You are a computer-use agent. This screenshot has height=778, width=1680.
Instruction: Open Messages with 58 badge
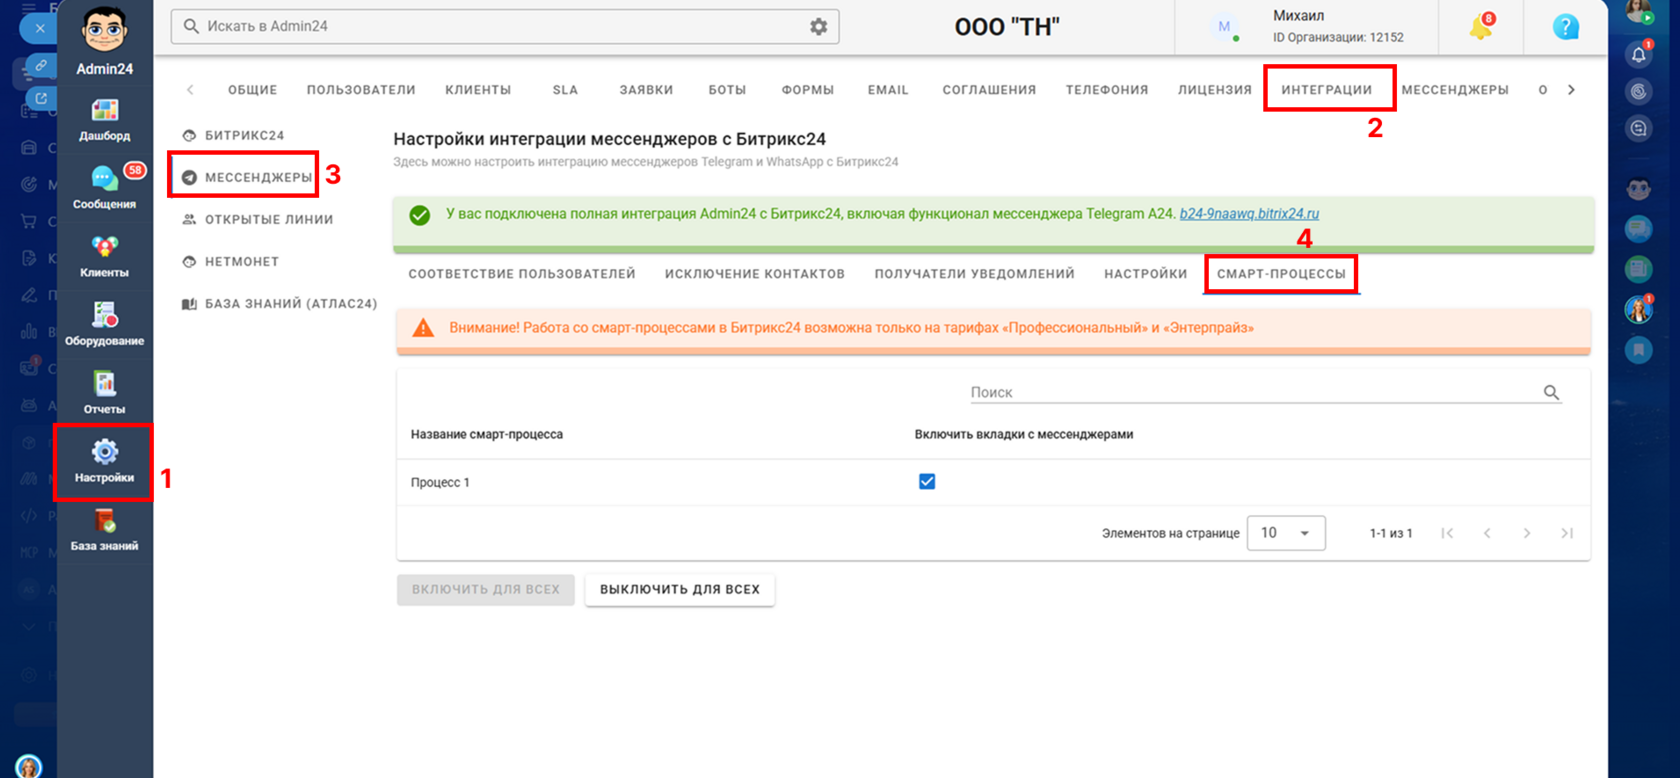pyautogui.click(x=104, y=188)
